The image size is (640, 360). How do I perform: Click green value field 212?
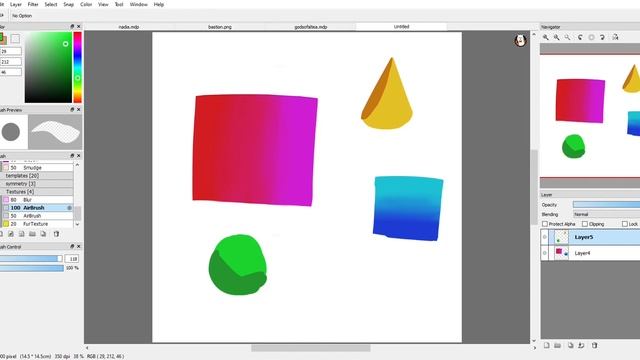click(x=11, y=62)
